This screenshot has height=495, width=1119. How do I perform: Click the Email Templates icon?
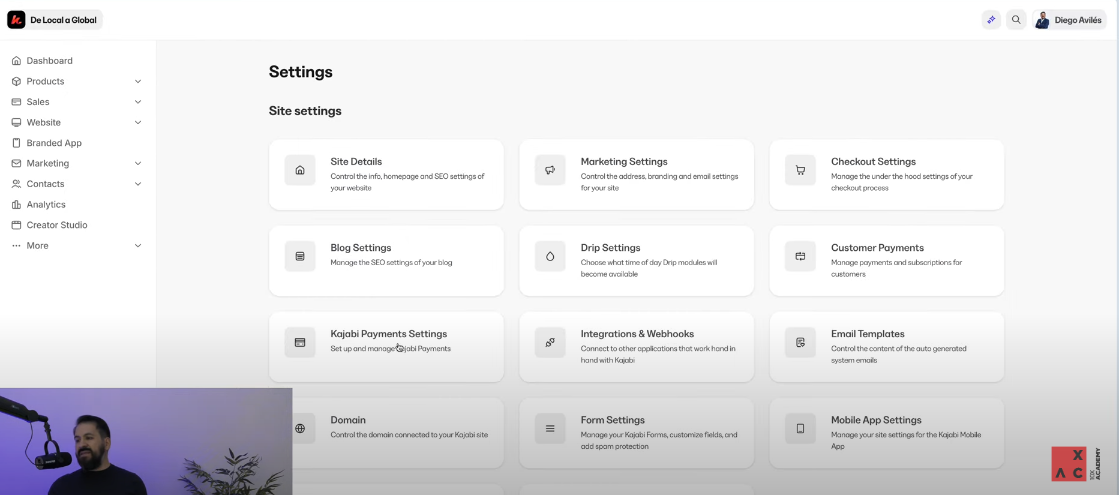tap(801, 342)
